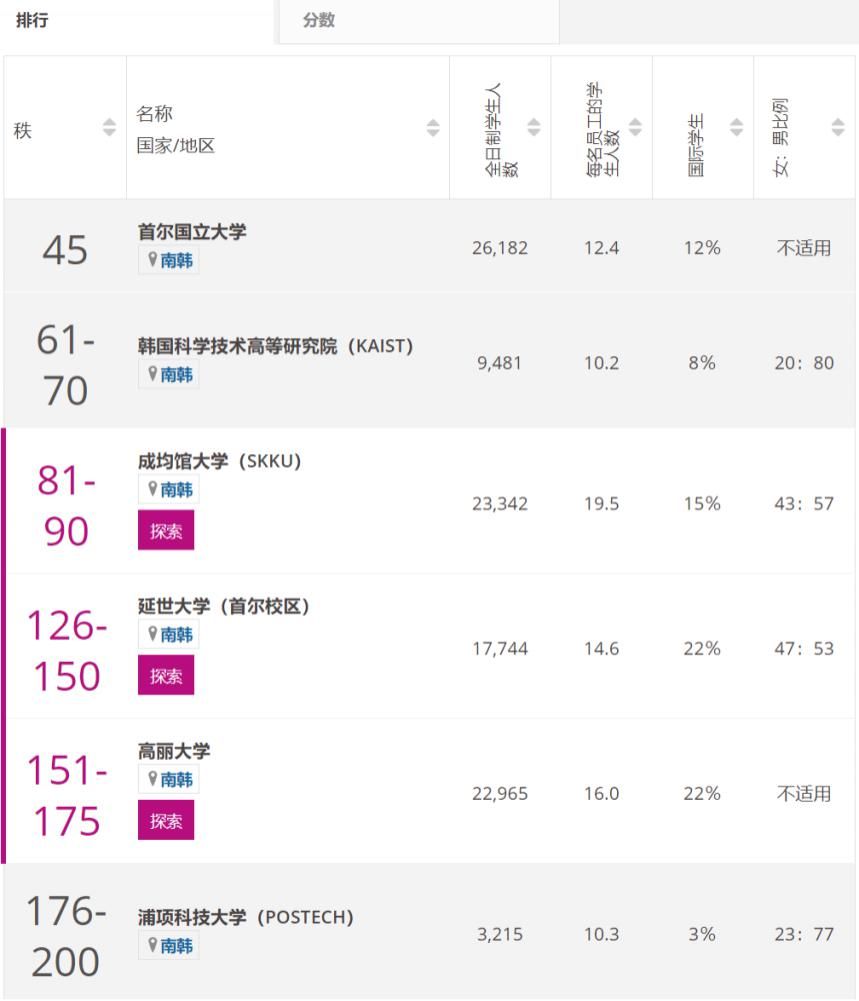Sort by 女:男比例 using its arrows
This screenshot has width=859, height=1001.
pos(838,125)
